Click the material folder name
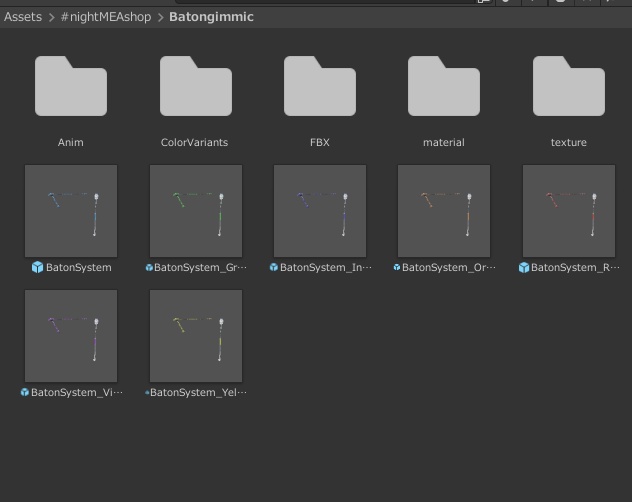The image size is (632, 502). point(444,142)
